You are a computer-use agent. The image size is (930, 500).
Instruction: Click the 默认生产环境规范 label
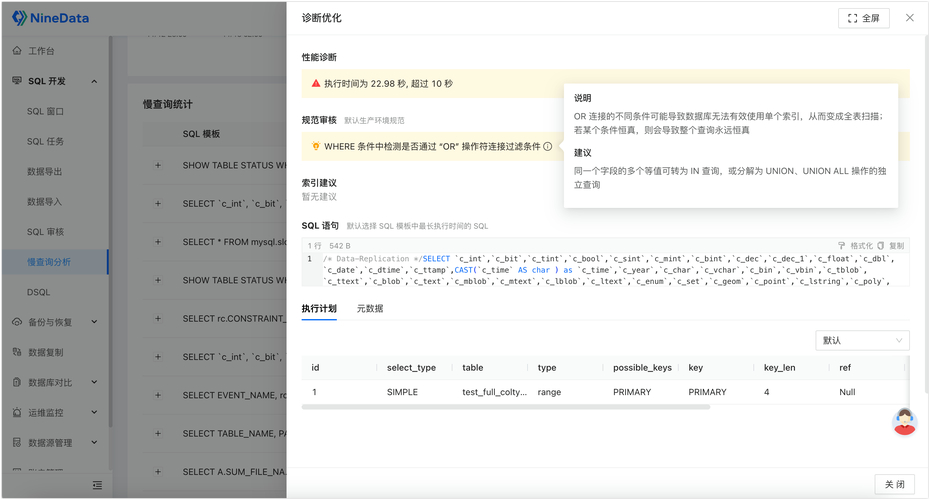[374, 120]
